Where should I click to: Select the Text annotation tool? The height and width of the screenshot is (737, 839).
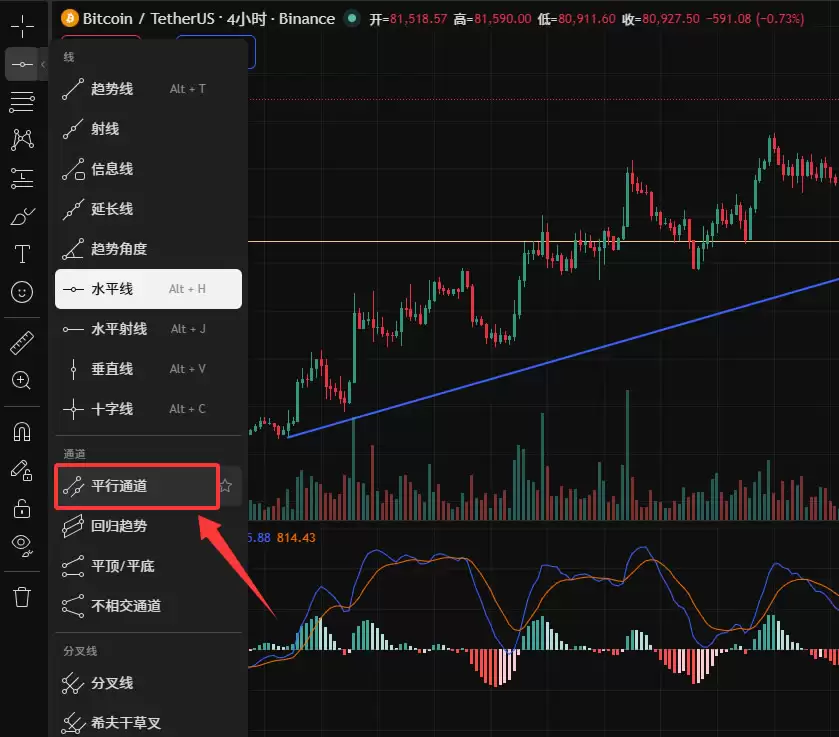click(22, 254)
